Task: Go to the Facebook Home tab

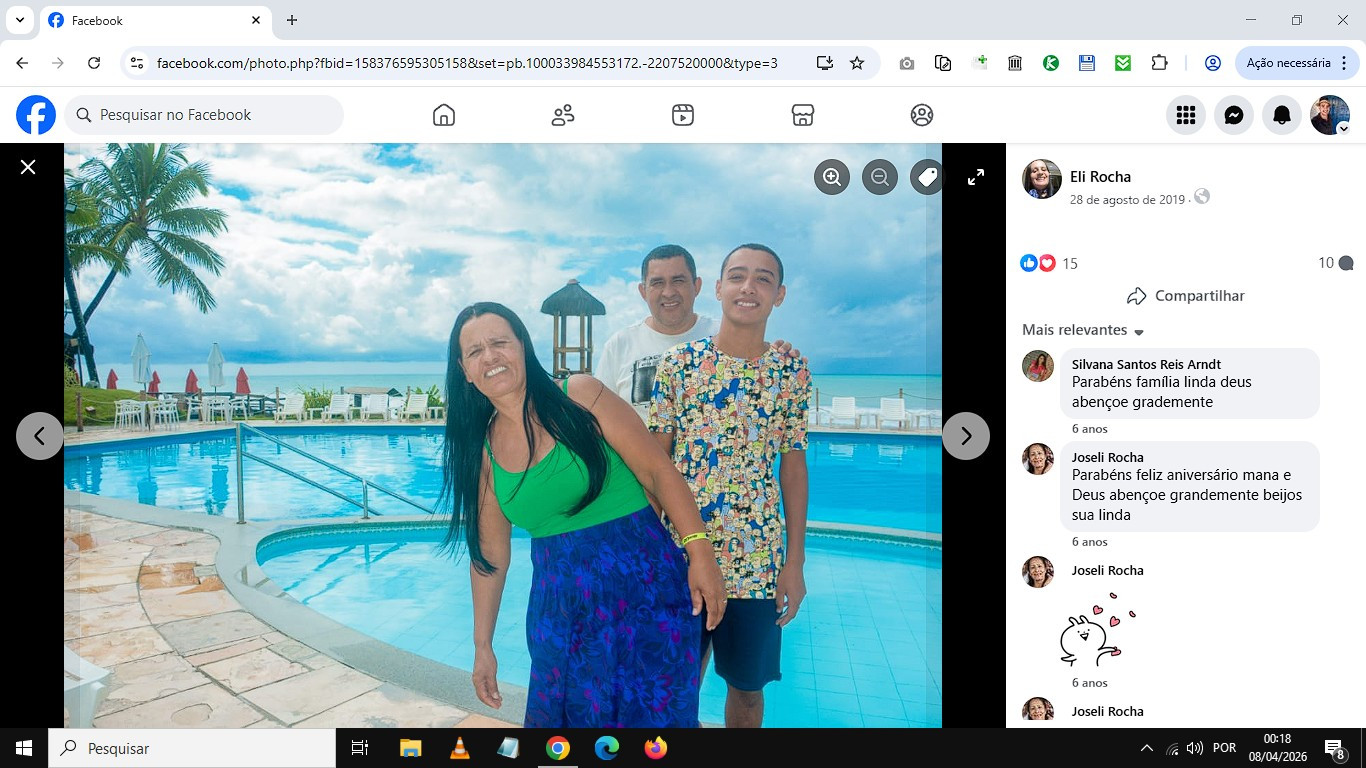Action: click(x=444, y=116)
